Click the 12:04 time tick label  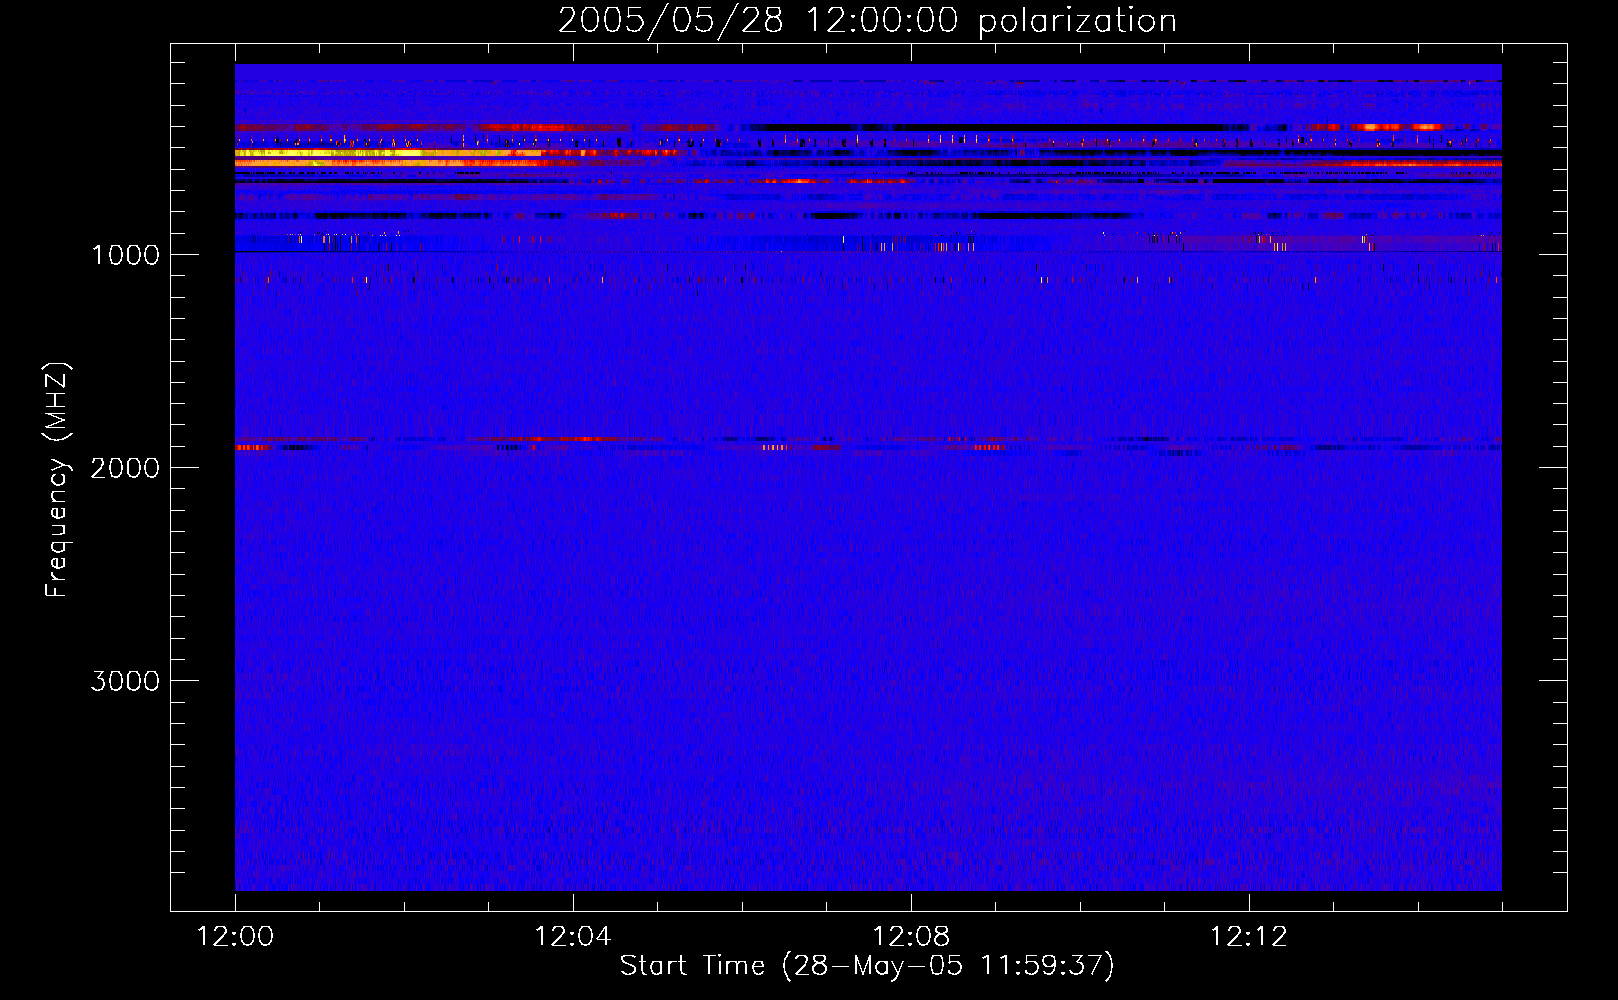pyautogui.click(x=573, y=936)
